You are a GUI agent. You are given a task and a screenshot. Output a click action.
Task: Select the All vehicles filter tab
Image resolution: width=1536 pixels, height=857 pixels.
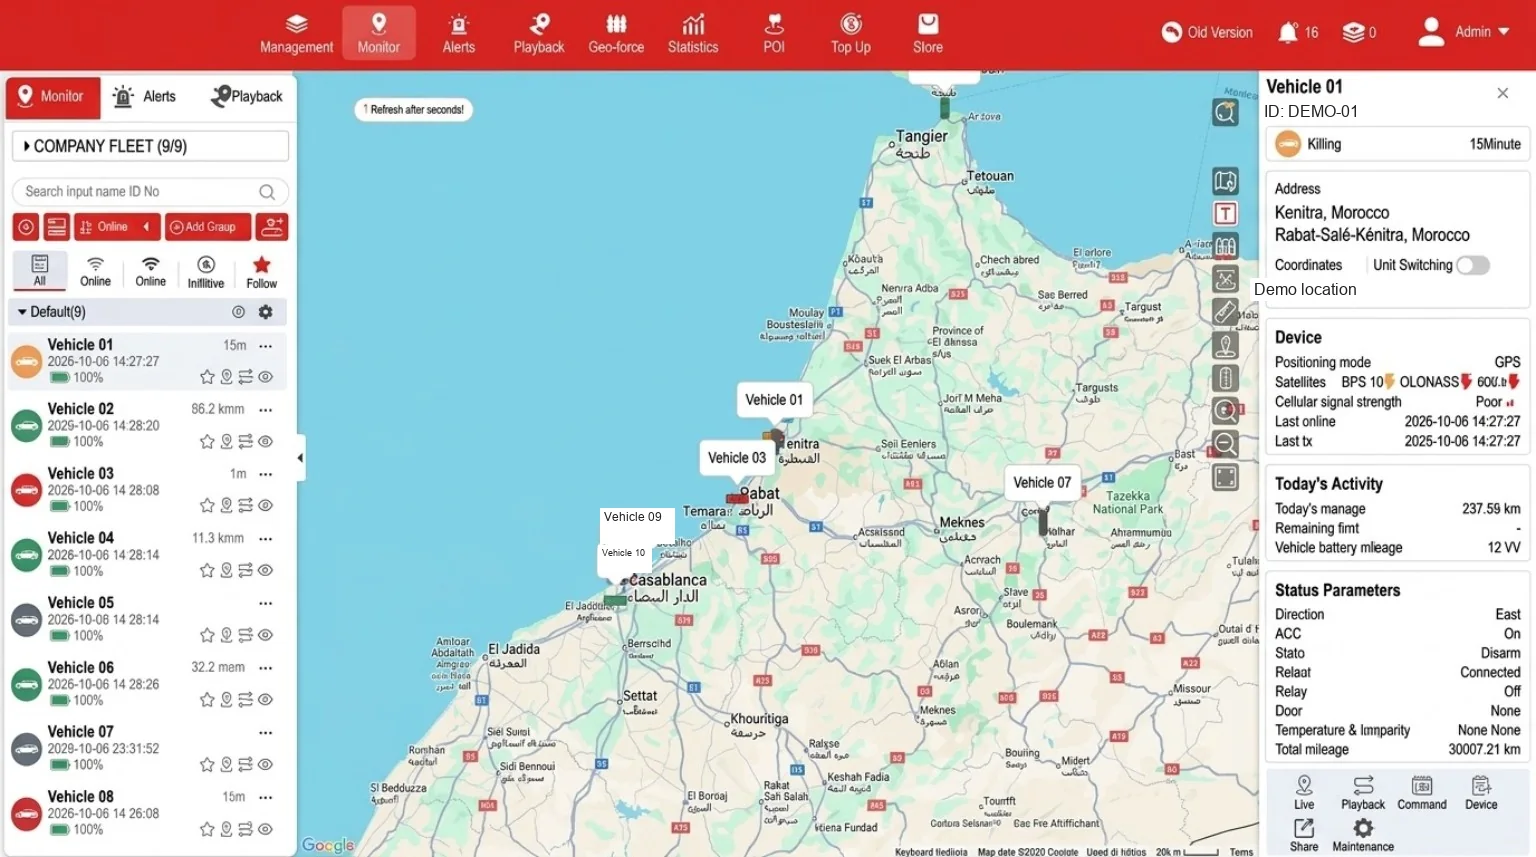[x=40, y=271]
